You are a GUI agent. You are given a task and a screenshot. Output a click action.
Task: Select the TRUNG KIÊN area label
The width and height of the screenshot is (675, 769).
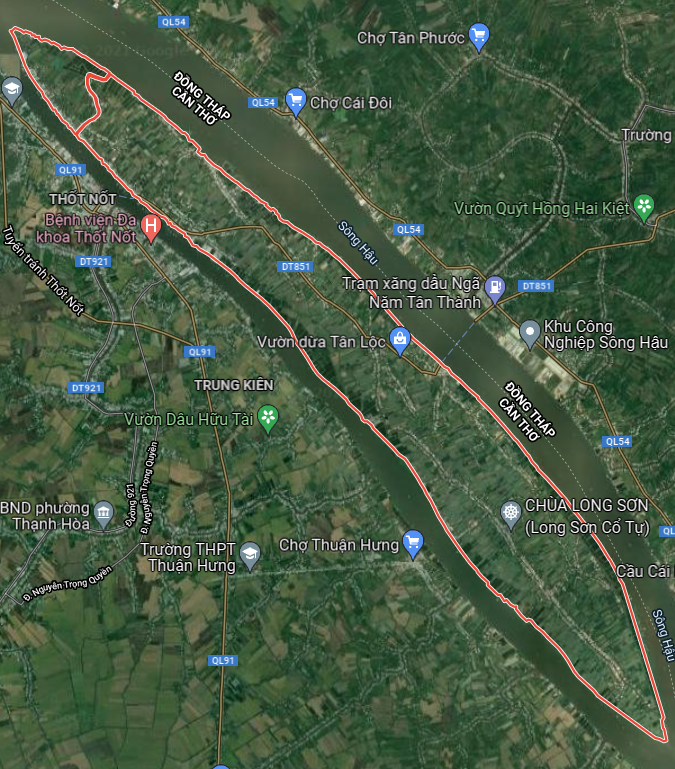pos(234,385)
